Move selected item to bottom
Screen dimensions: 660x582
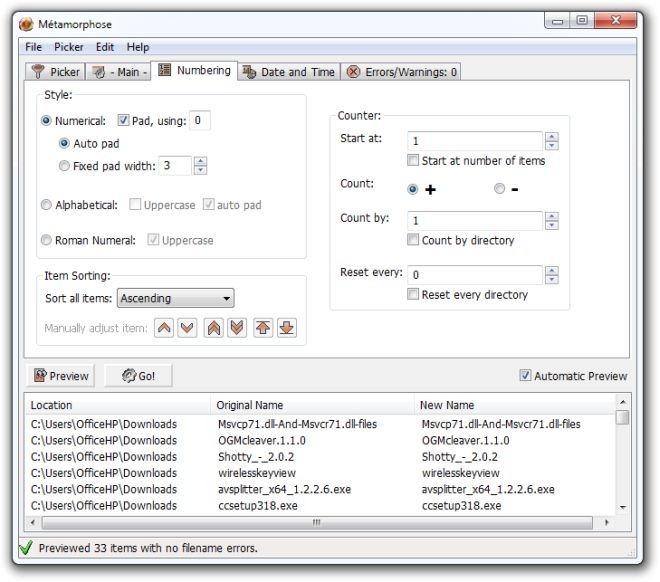(287, 327)
